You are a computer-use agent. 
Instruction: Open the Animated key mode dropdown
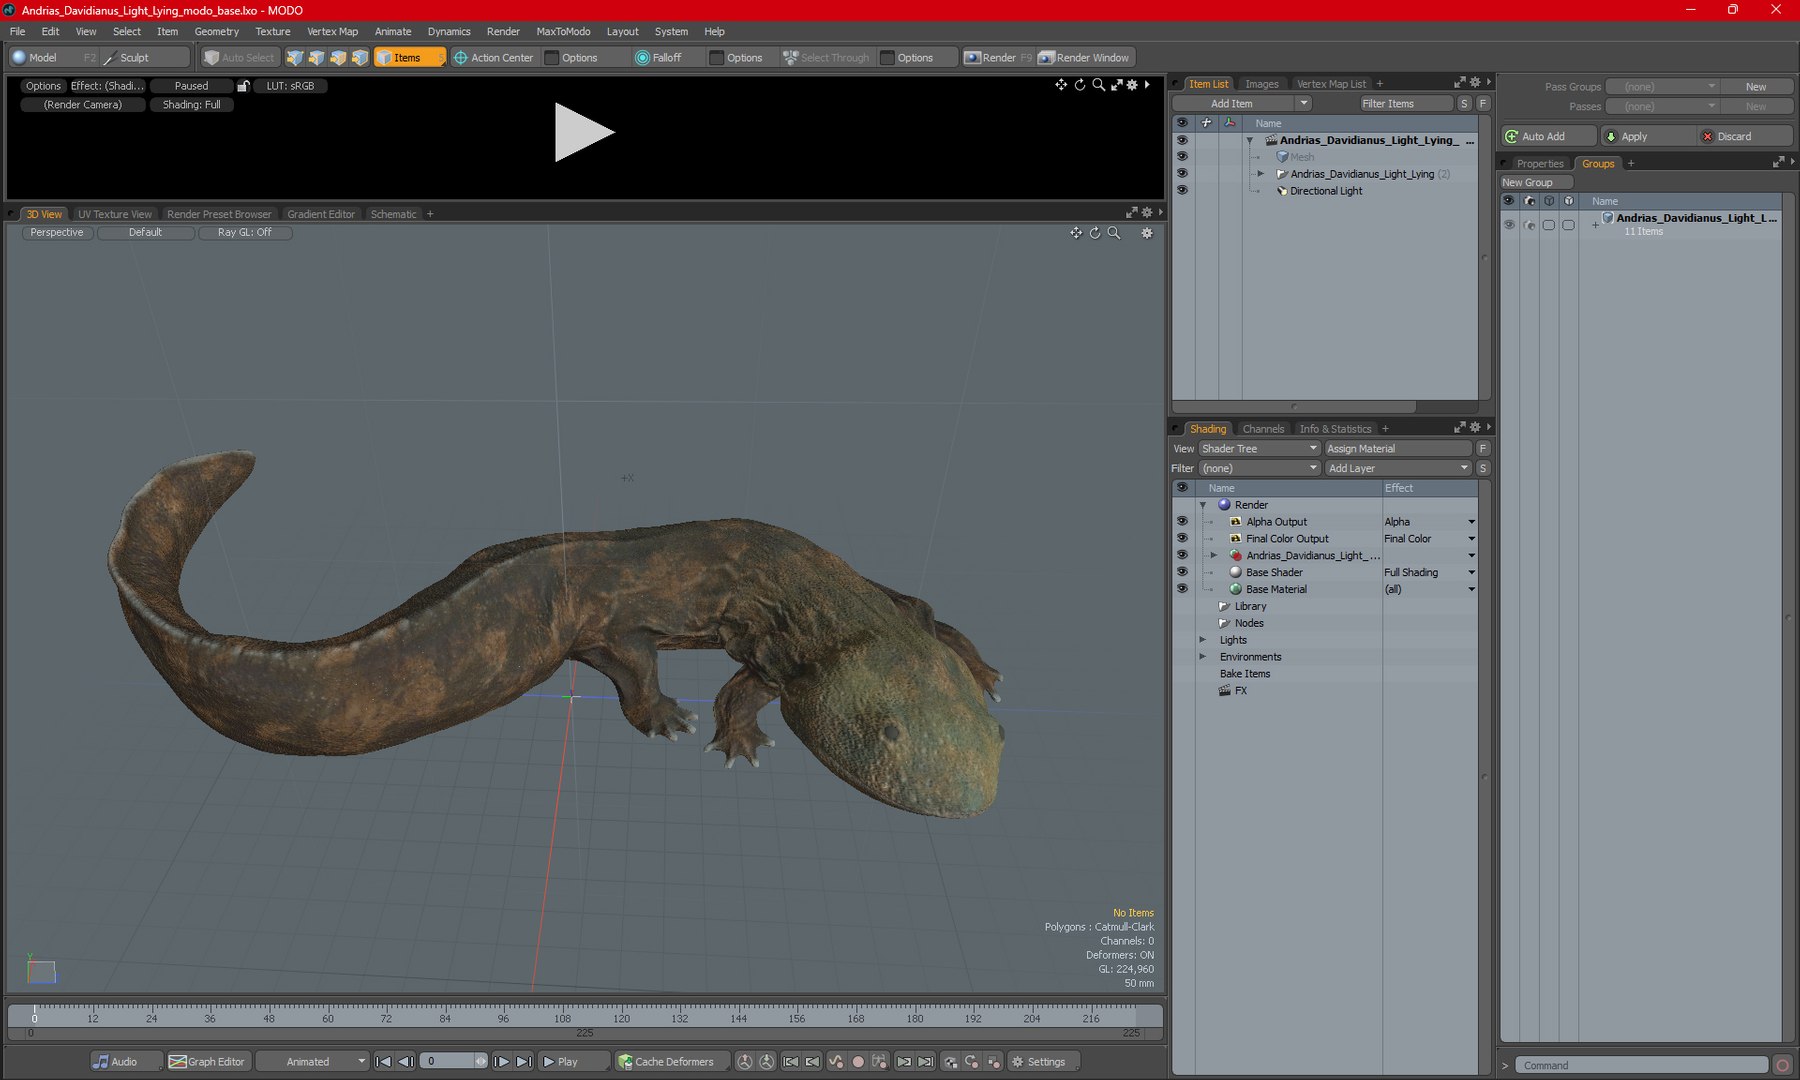click(312, 1062)
